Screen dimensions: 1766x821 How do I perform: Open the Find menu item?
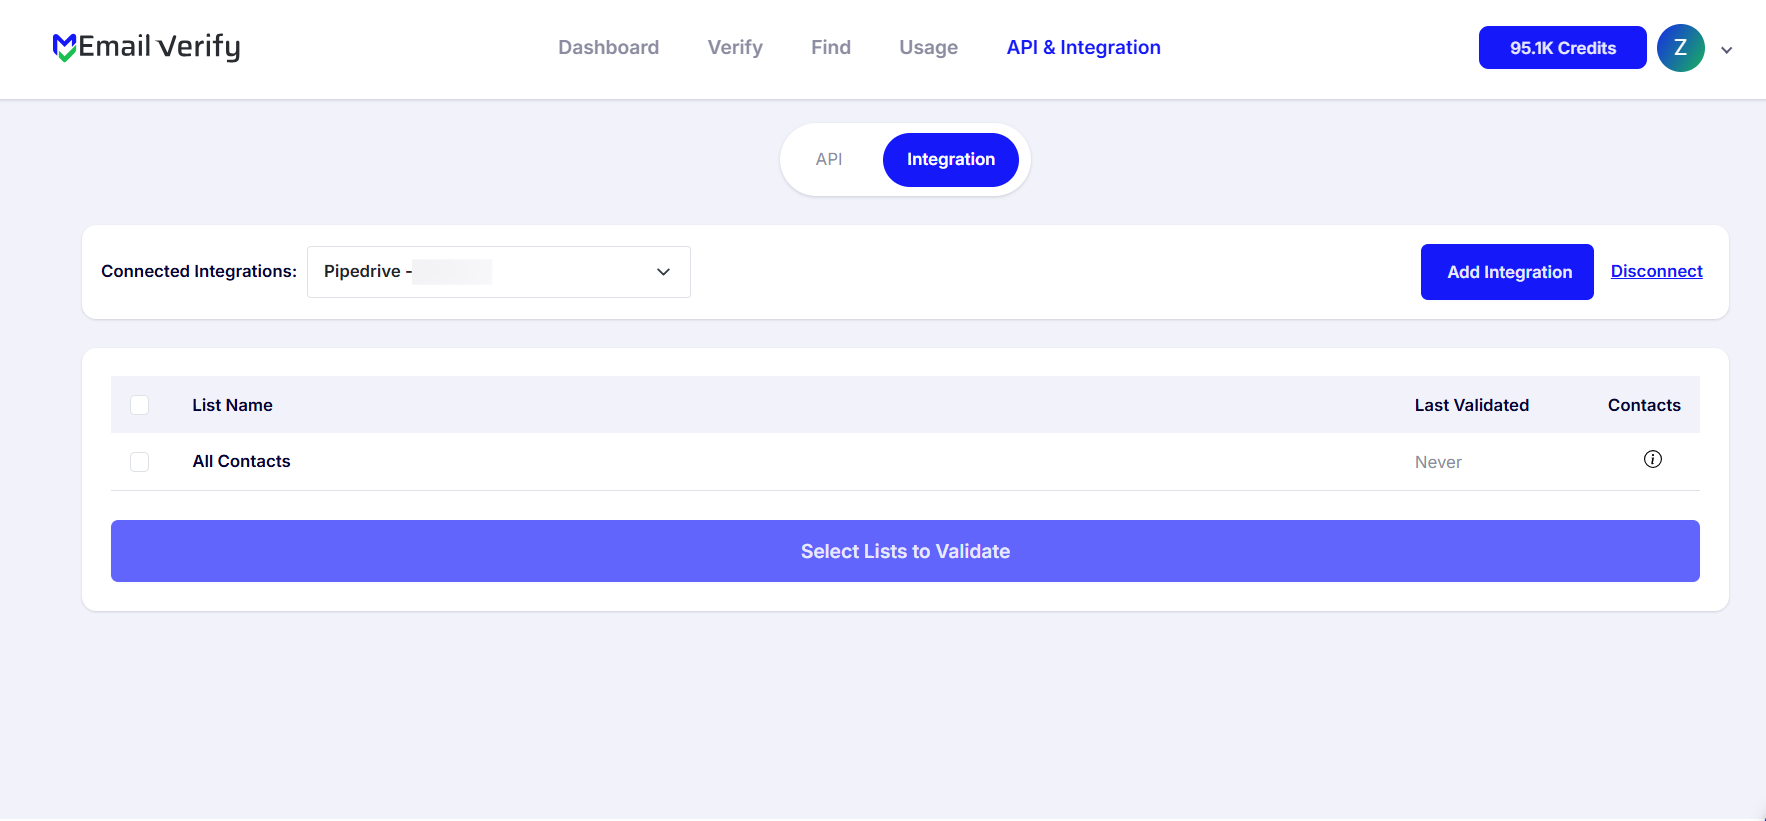(x=831, y=47)
